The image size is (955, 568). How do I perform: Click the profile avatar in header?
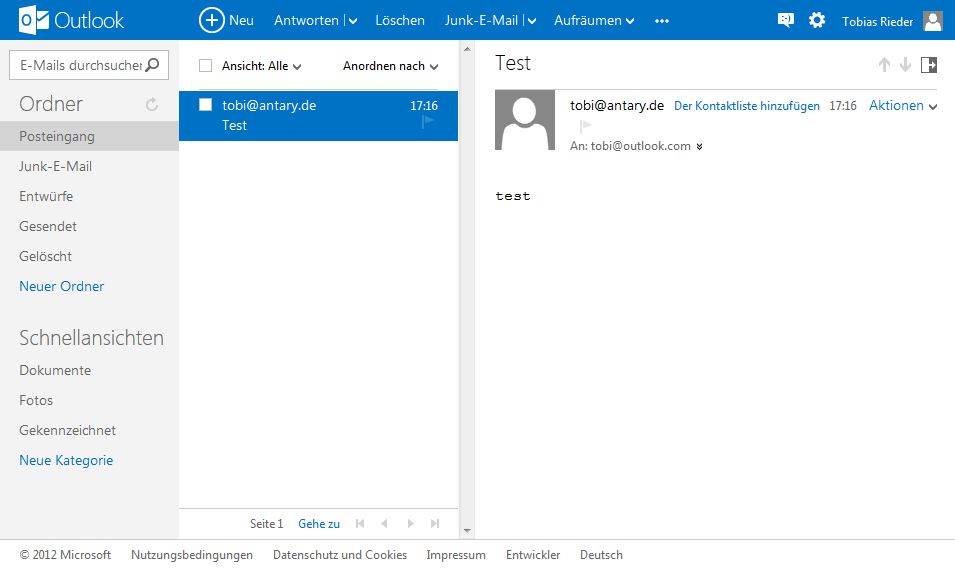coord(933,21)
